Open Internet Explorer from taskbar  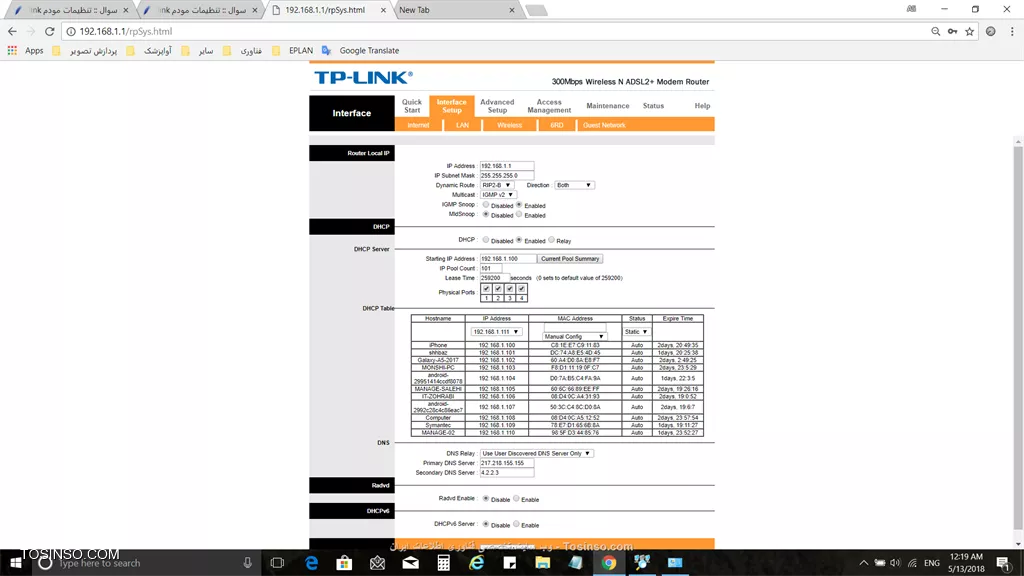click(477, 562)
